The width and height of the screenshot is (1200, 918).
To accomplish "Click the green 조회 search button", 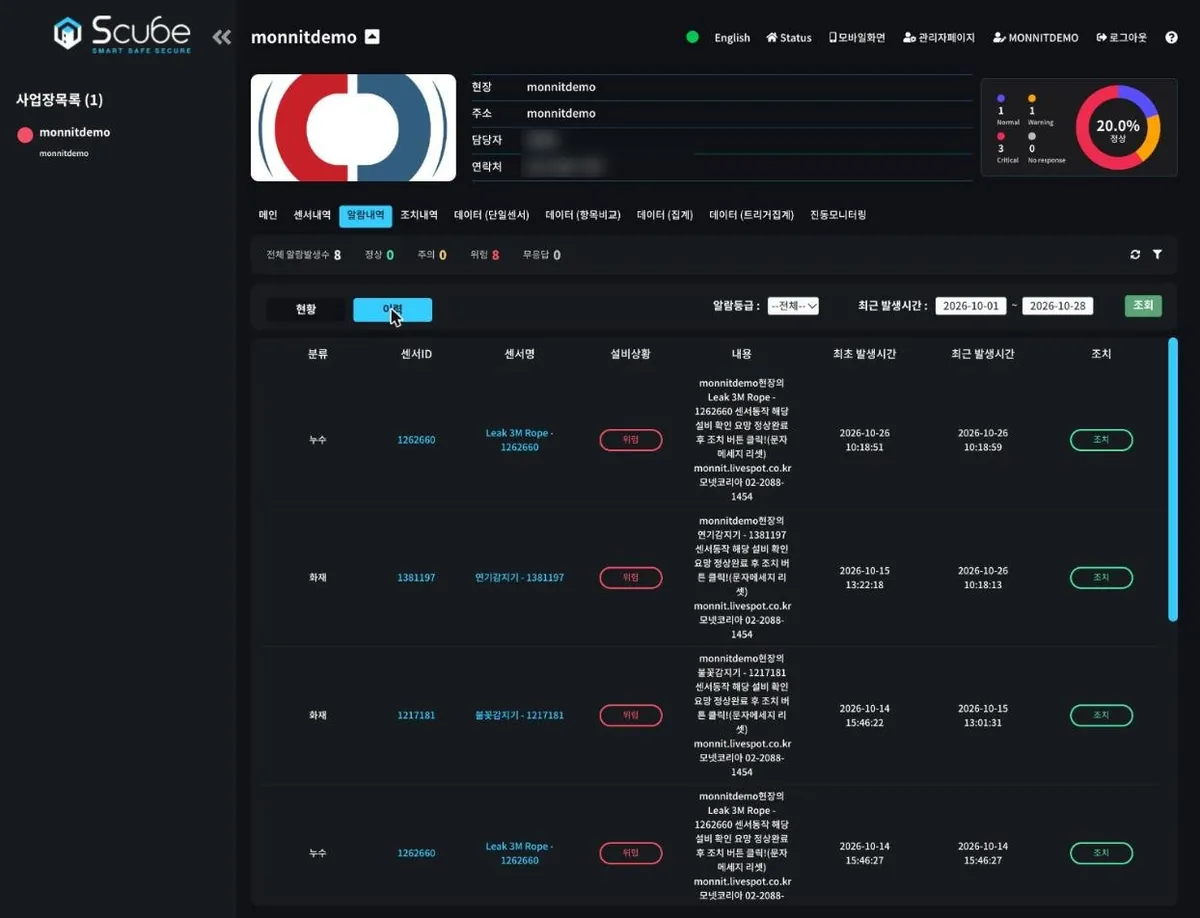I will coord(1143,305).
